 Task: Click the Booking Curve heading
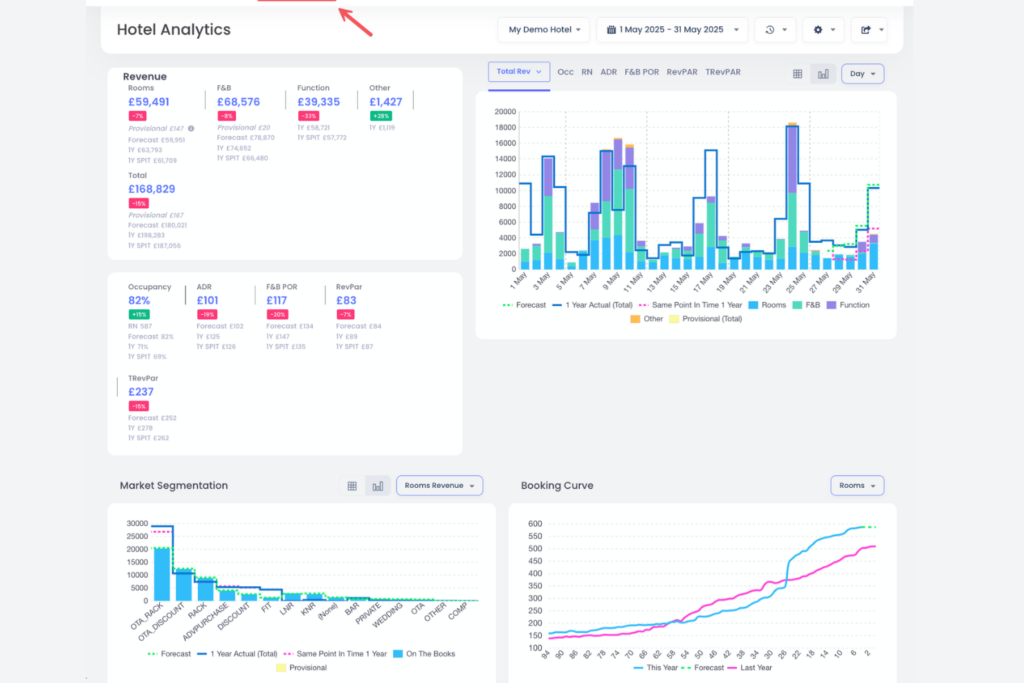[x=557, y=486]
